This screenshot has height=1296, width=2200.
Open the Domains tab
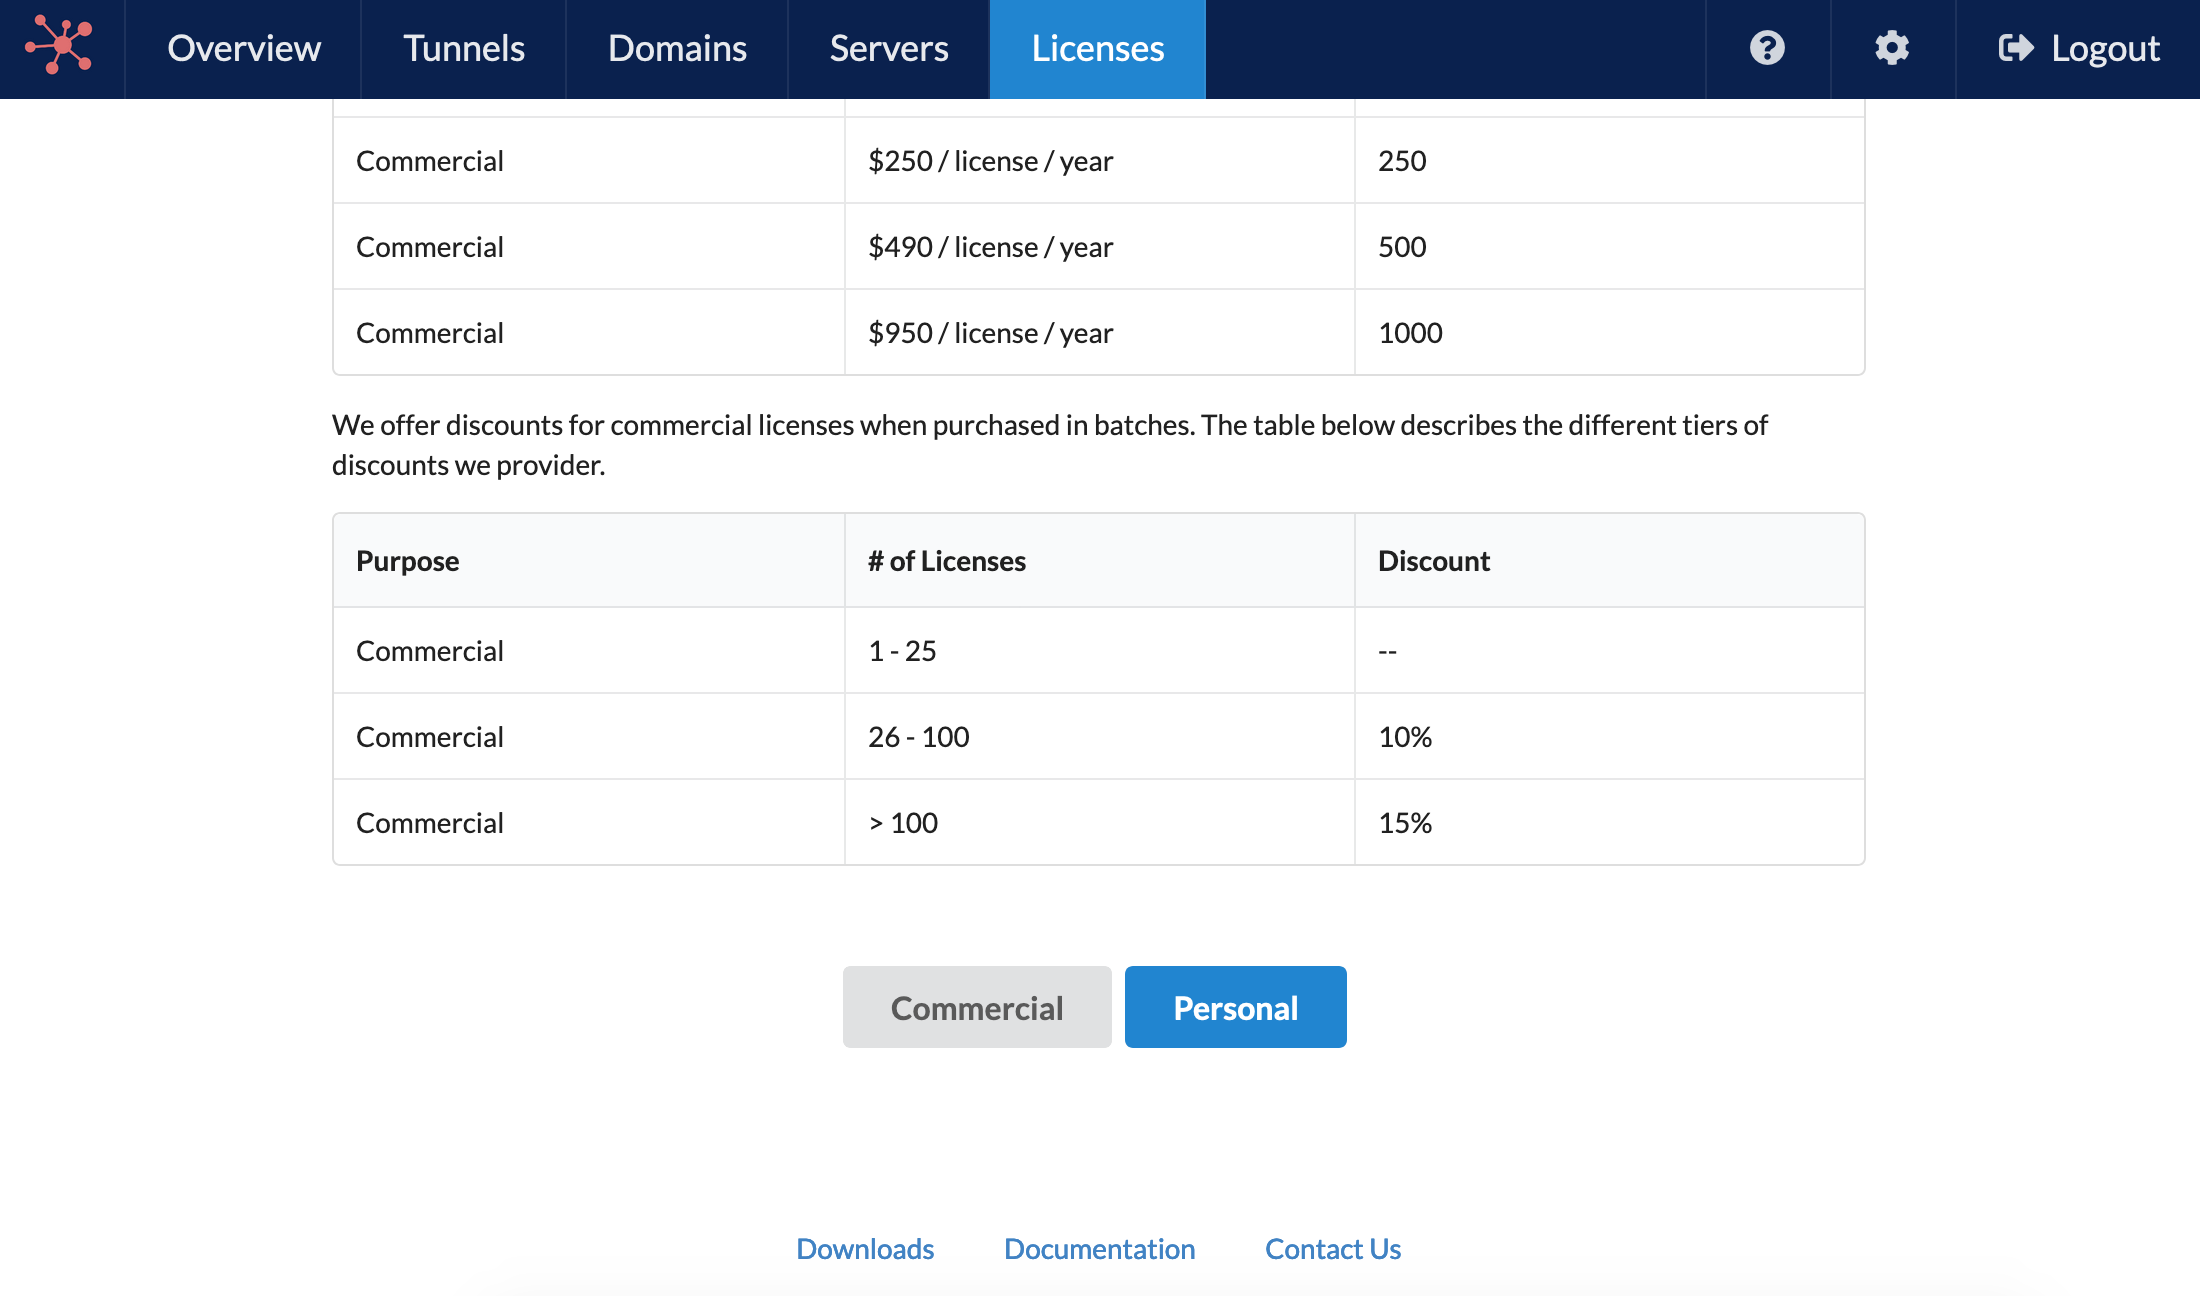tap(677, 48)
